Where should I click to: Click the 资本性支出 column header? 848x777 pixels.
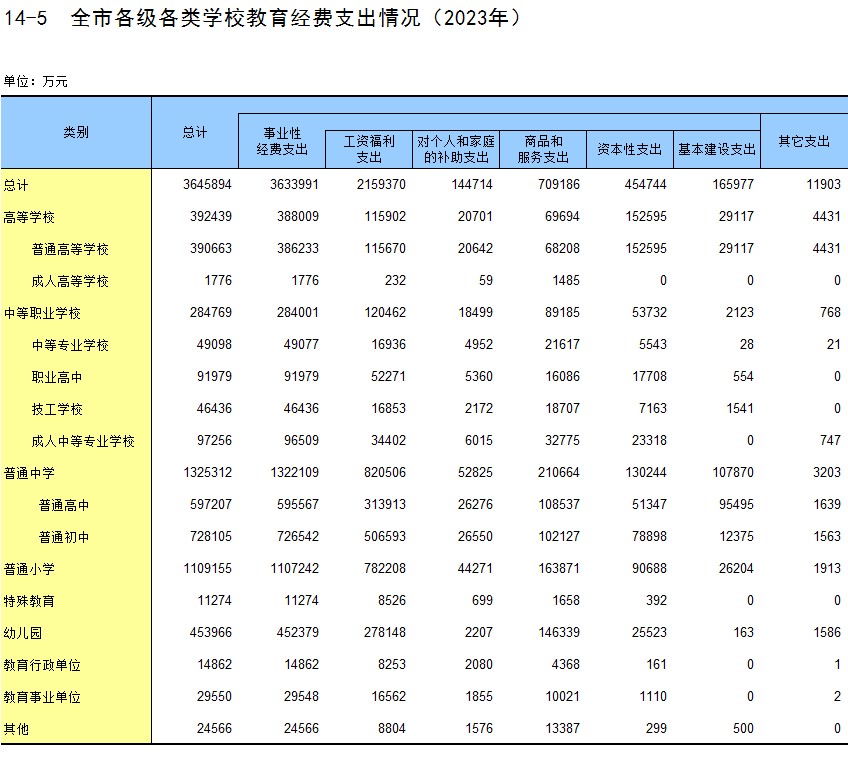pos(630,149)
